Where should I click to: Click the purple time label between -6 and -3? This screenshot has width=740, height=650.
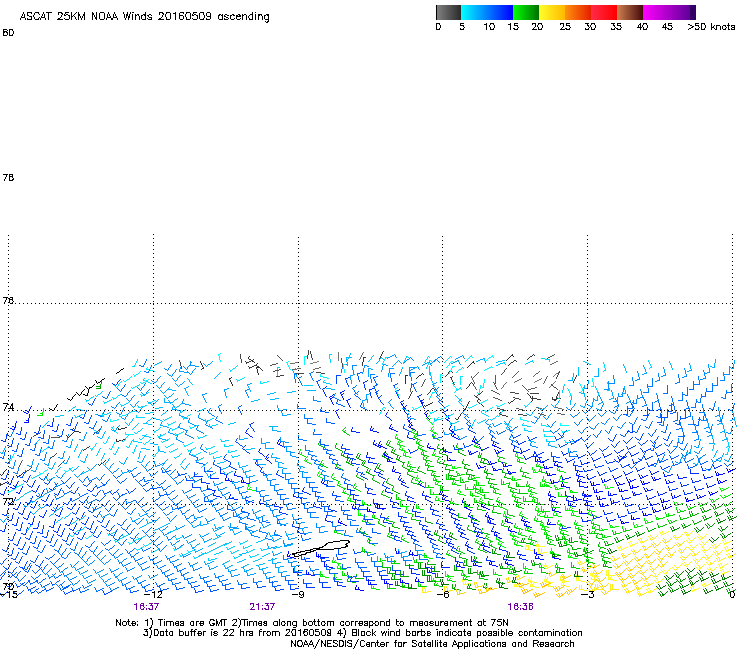coord(520,607)
